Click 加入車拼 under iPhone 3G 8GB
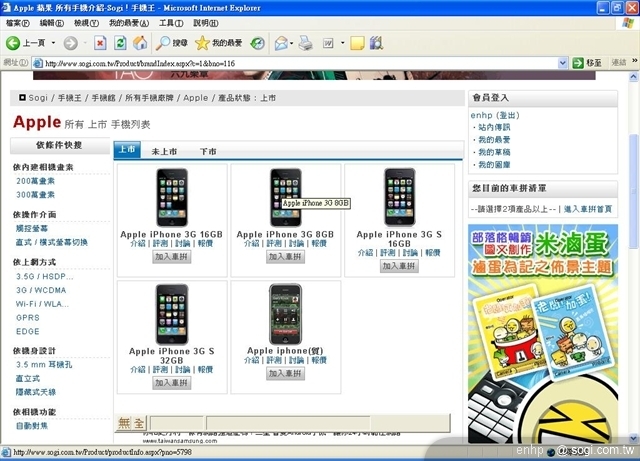640x461 pixels. [285, 257]
